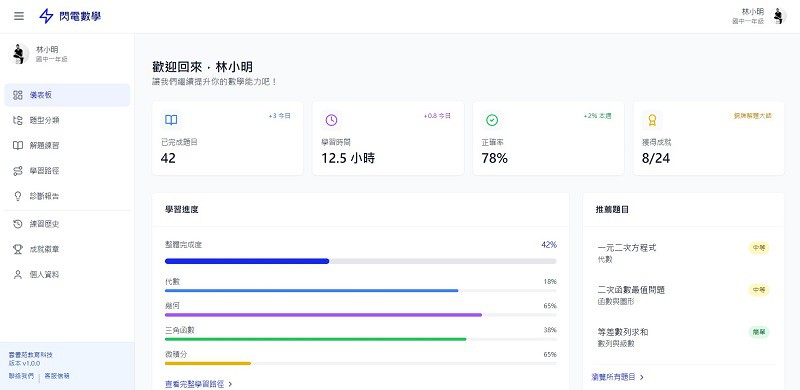Go to 題型分類 in the sidebar
The height and width of the screenshot is (390, 800).
coord(67,120)
